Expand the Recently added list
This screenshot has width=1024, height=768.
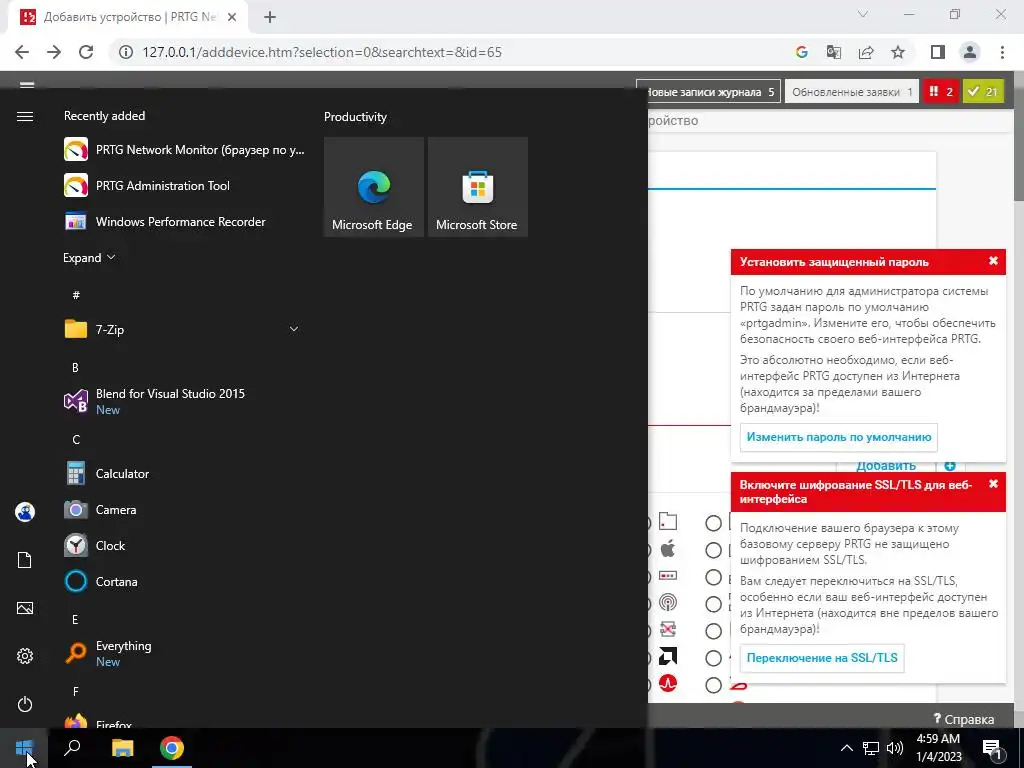click(89, 257)
